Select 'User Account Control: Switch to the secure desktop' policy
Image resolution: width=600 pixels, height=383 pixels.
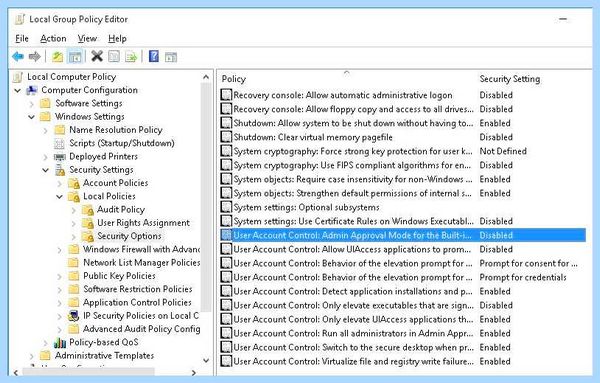coord(403,347)
